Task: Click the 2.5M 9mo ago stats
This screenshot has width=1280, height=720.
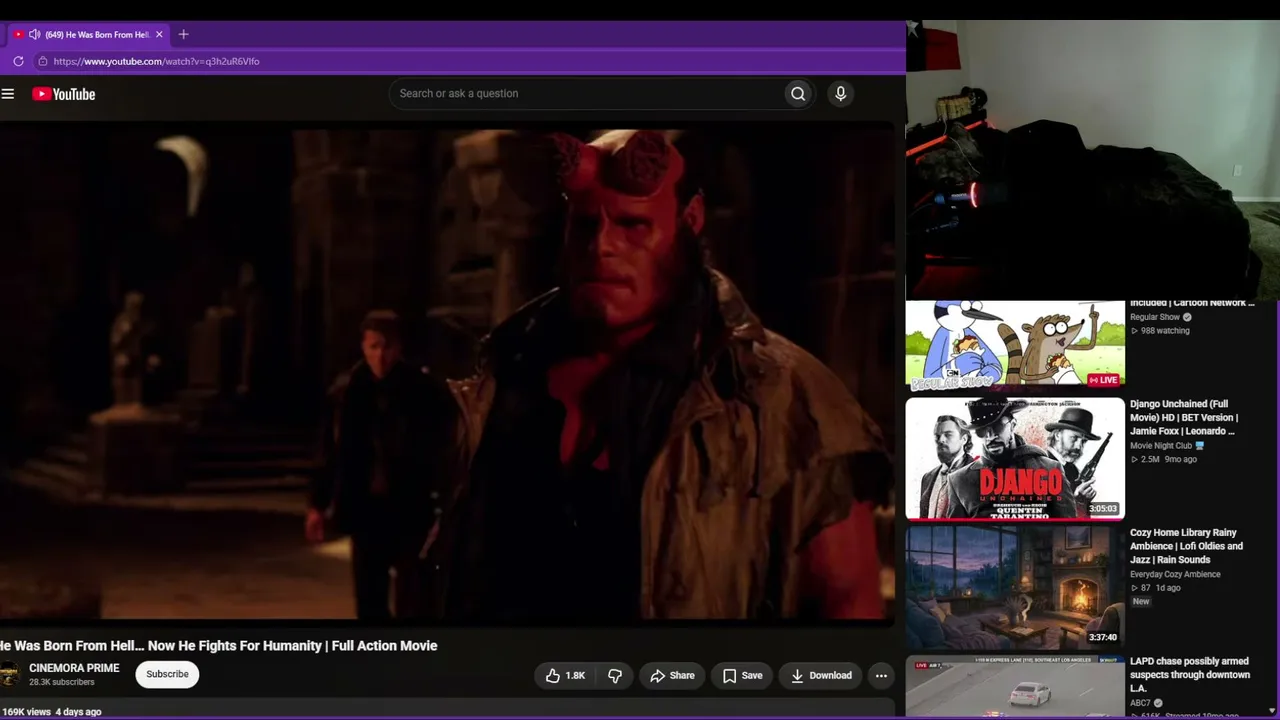Action: coord(1163,460)
